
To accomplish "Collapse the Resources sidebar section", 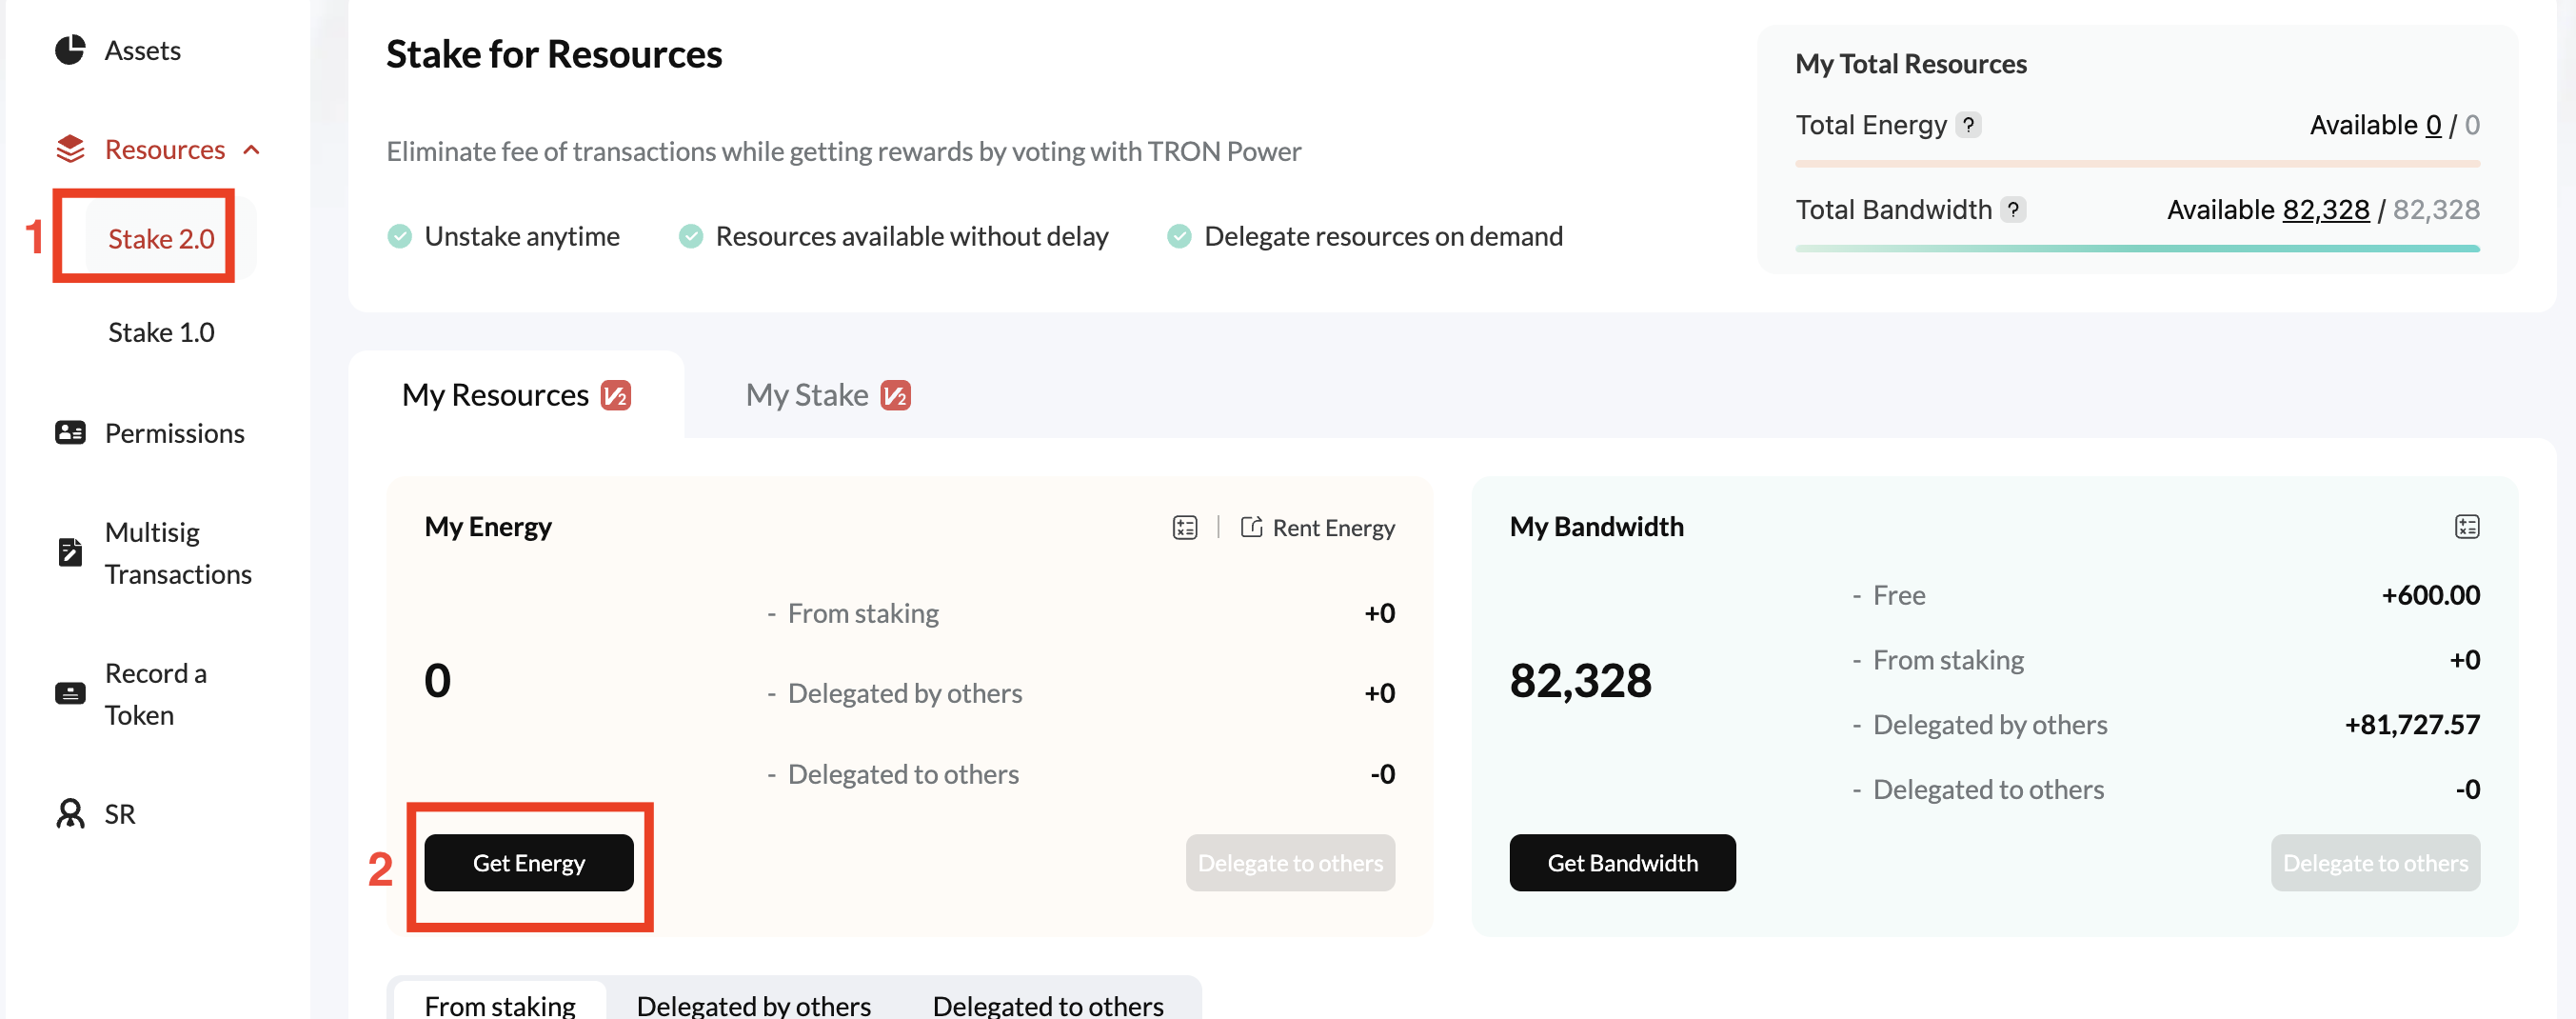I will pos(252,150).
